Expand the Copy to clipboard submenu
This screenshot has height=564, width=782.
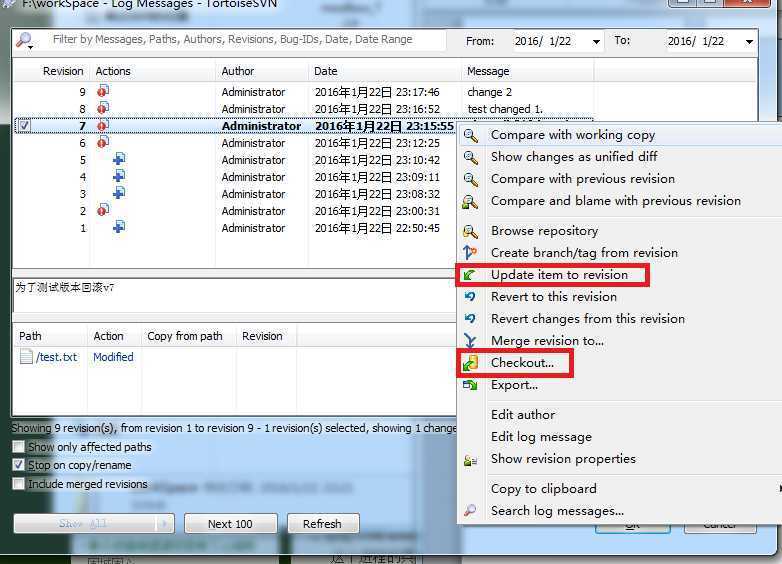point(779,489)
